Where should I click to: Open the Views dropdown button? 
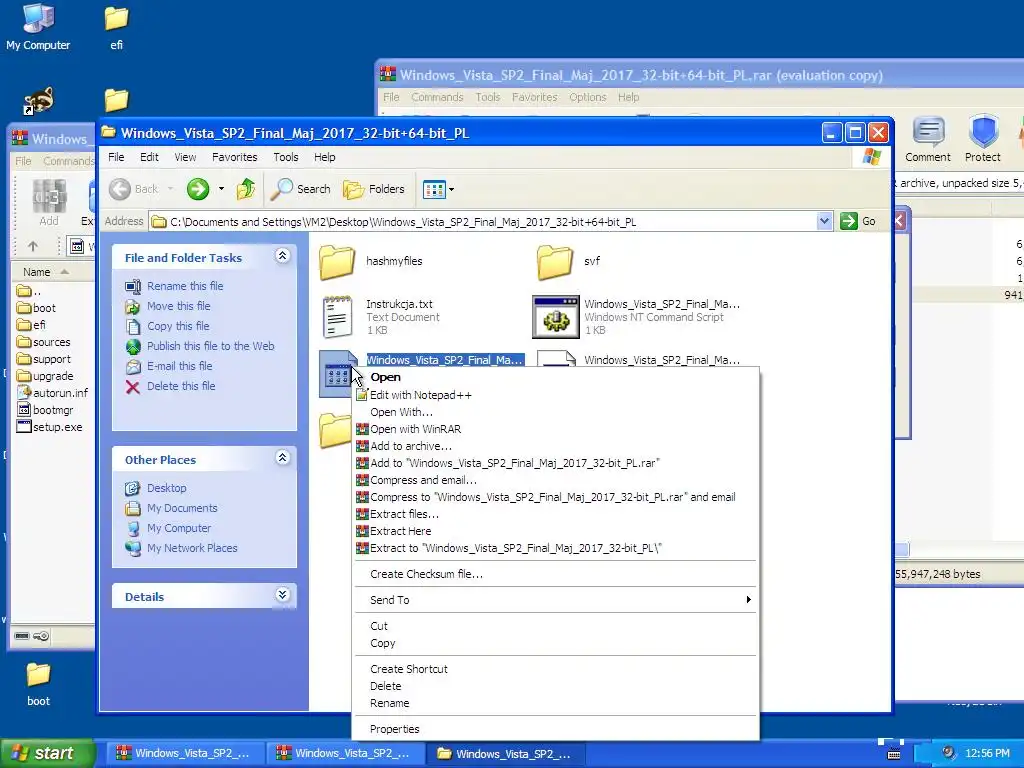(438, 189)
